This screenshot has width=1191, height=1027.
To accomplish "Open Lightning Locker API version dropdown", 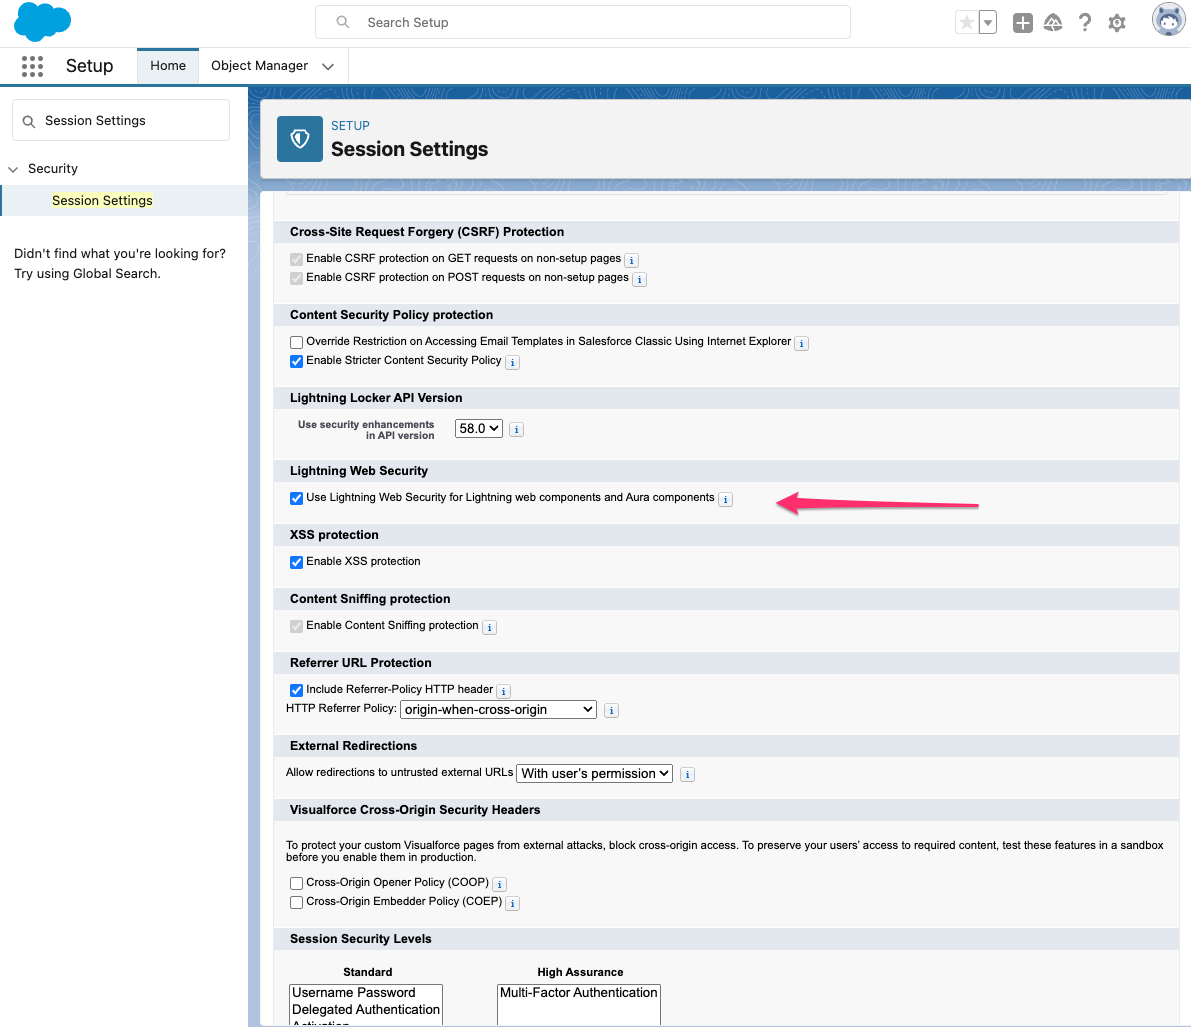I will click(479, 428).
